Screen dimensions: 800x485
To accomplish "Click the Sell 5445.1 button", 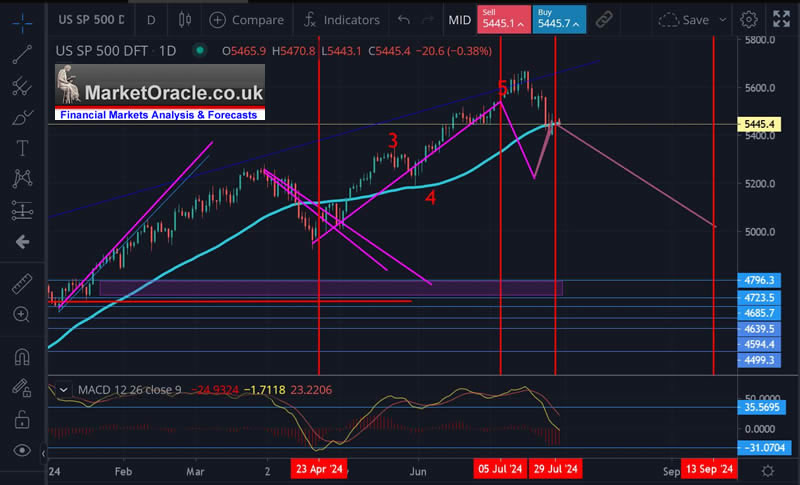I will point(504,20).
